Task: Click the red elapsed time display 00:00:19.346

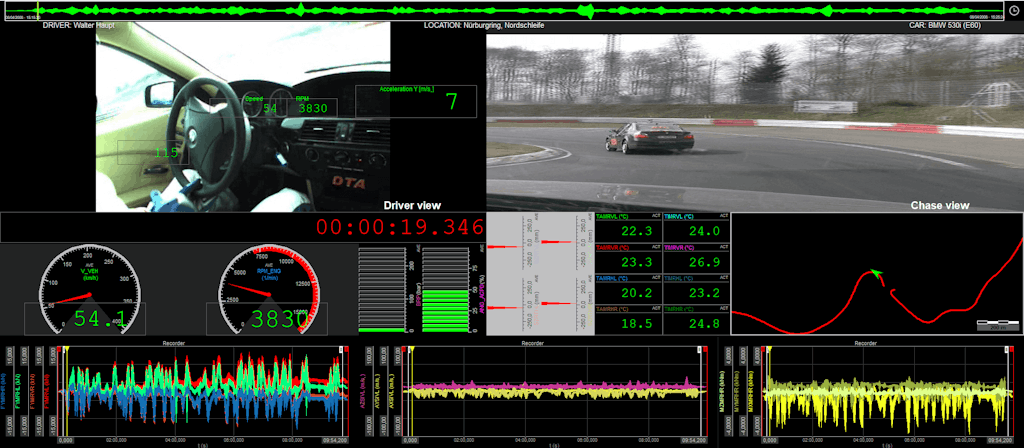Action: (x=400, y=227)
